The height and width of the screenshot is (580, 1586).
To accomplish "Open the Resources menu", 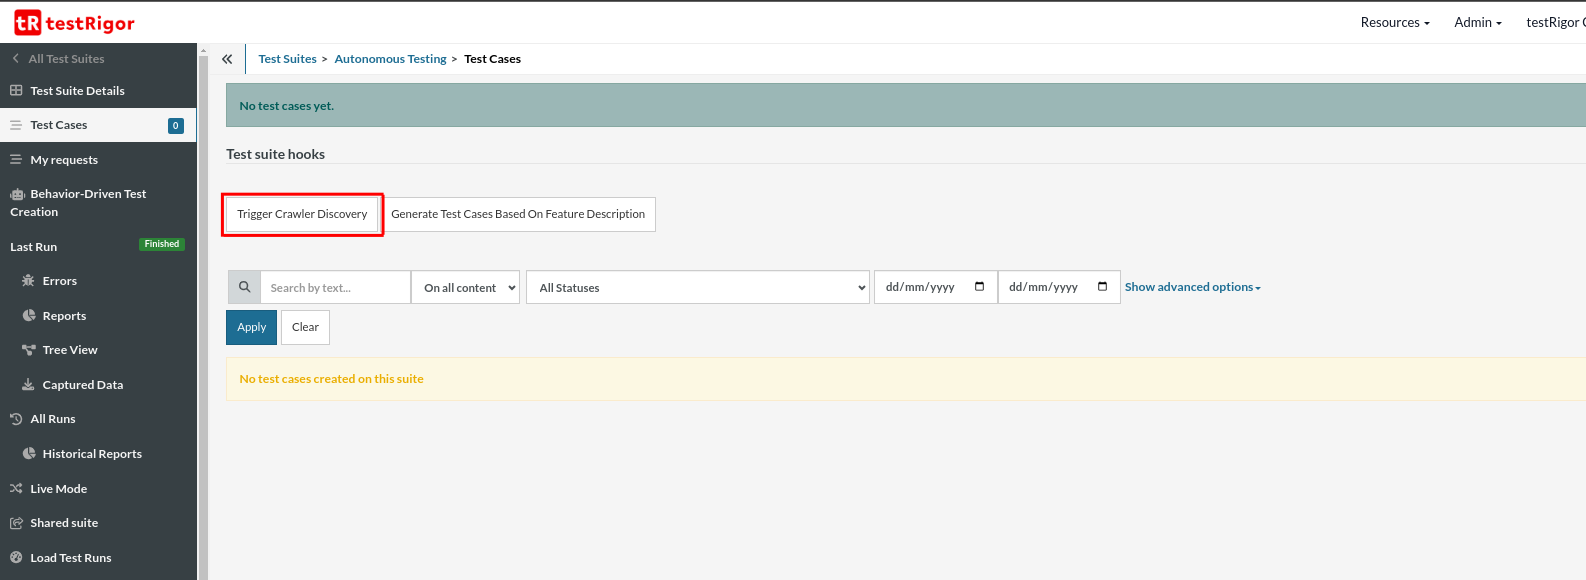I will (x=1394, y=22).
